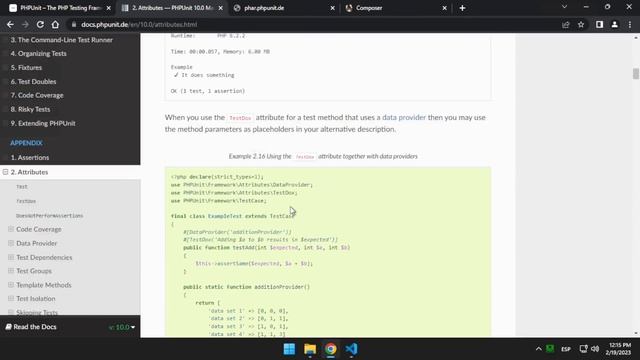
Task: Open the browser home page
Action: click(x=55, y=24)
